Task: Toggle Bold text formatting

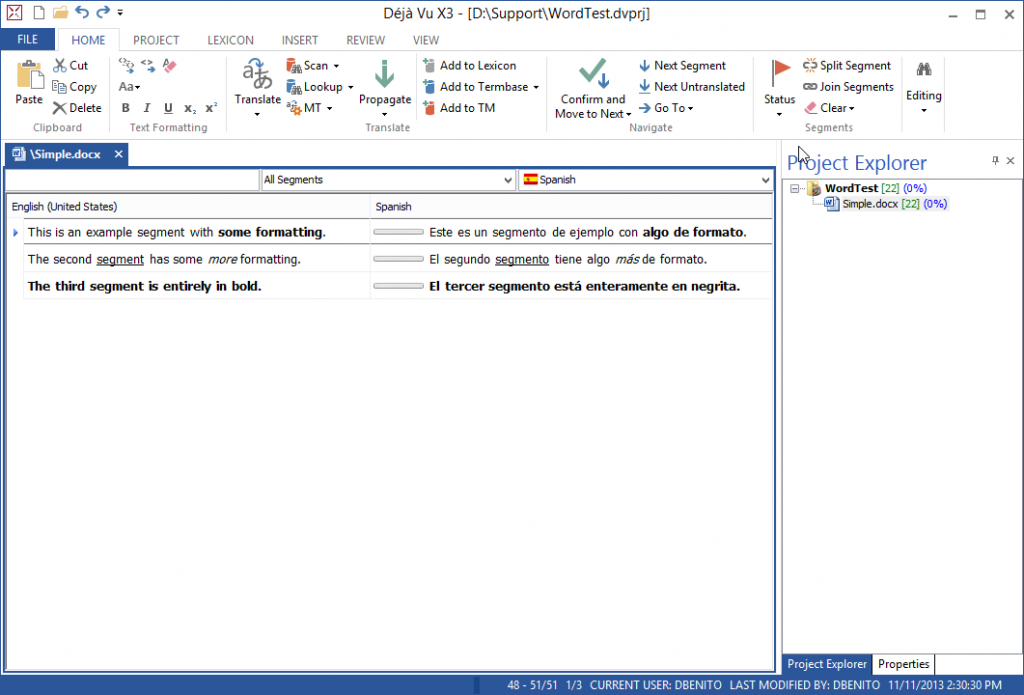Action: 125,108
